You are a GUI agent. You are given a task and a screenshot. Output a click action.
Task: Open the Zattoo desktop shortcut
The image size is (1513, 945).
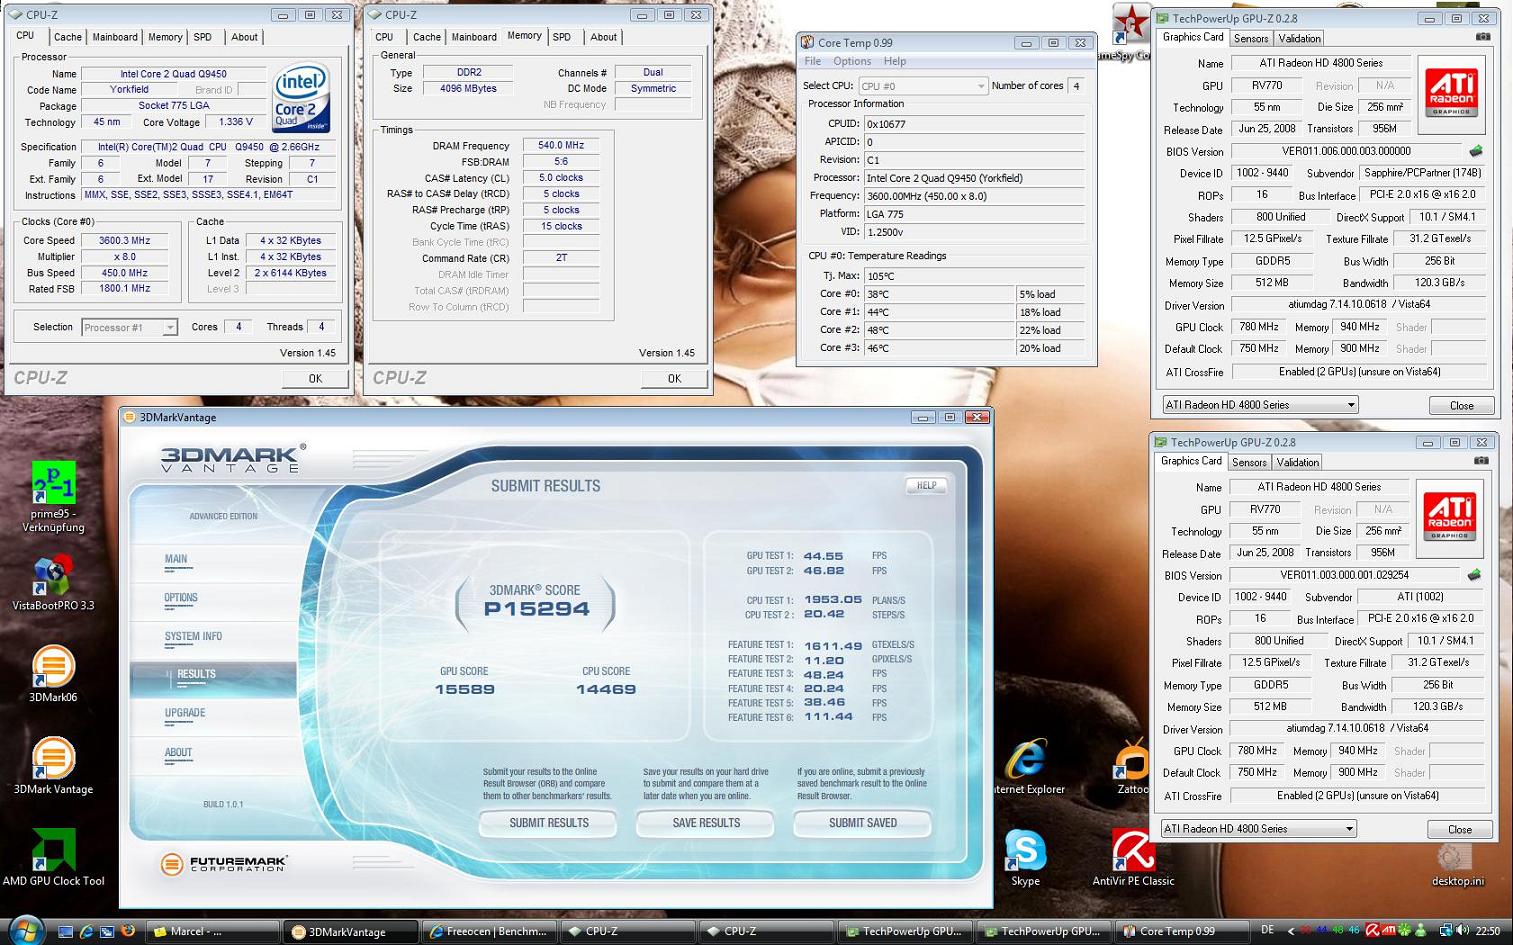pyautogui.click(x=1133, y=767)
